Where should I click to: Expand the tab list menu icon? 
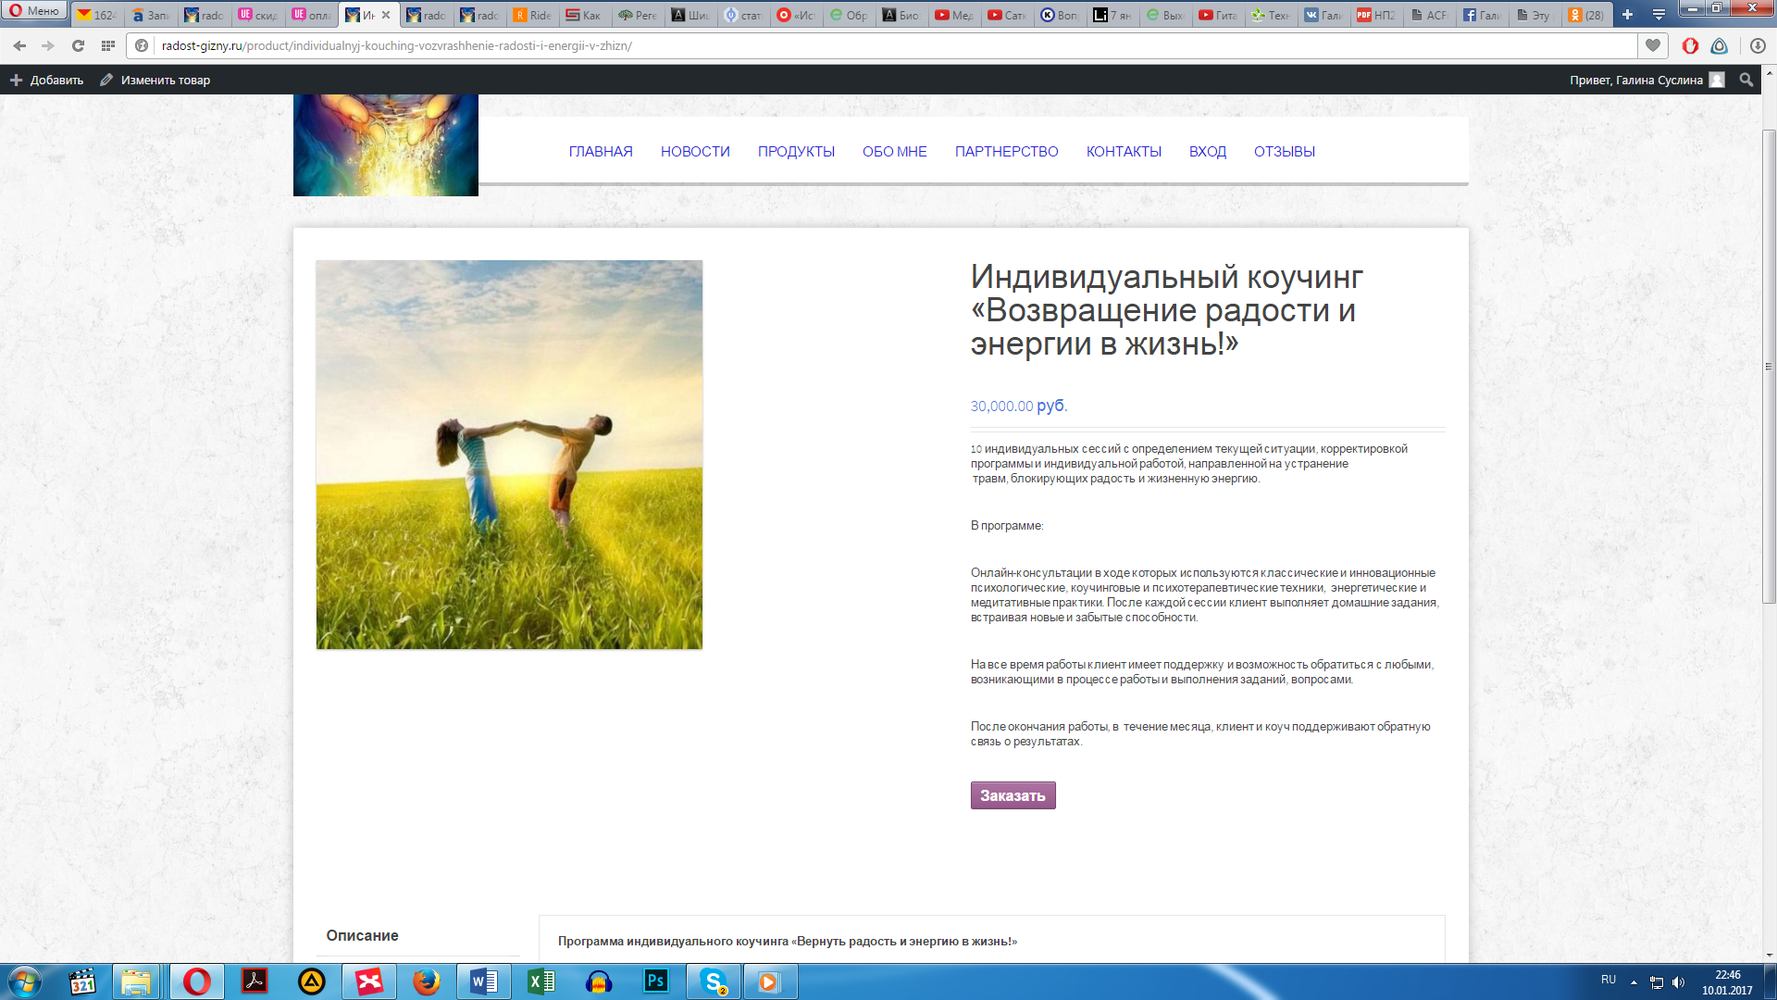pos(1658,15)
